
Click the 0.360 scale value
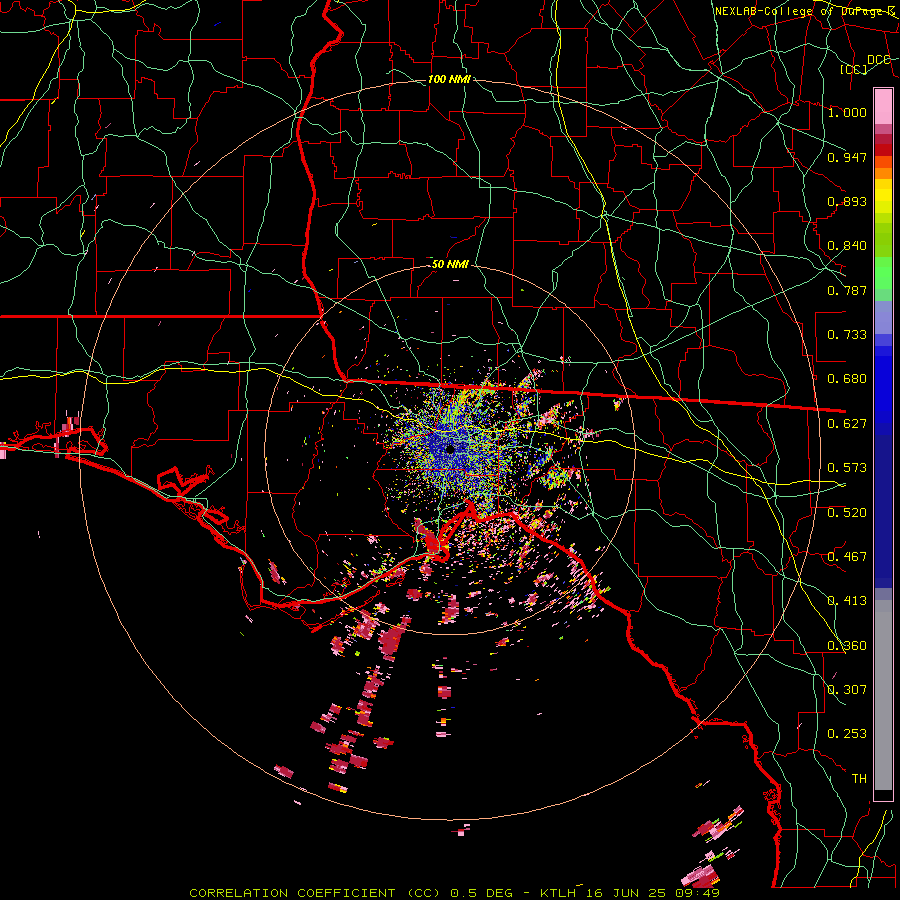847,646
